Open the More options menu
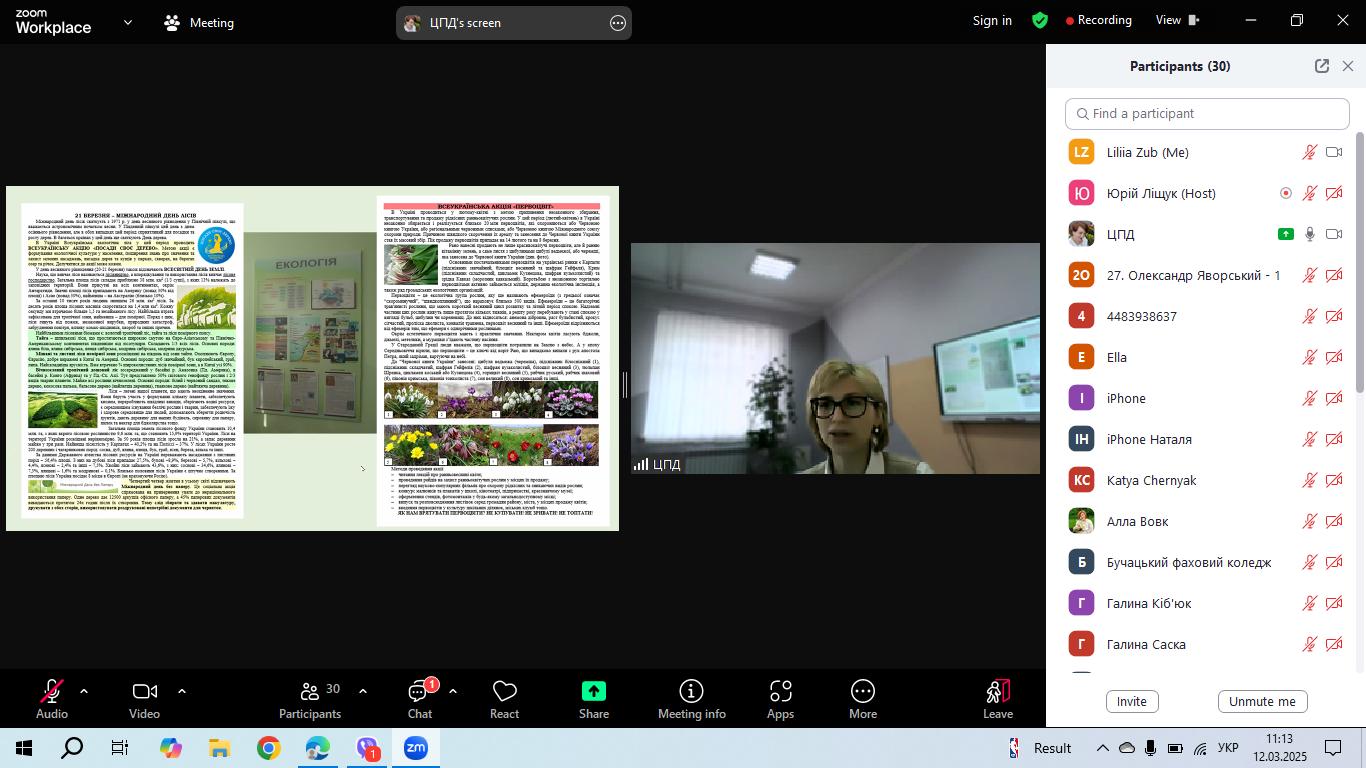 pyautogui.click(x=863, y=691)
